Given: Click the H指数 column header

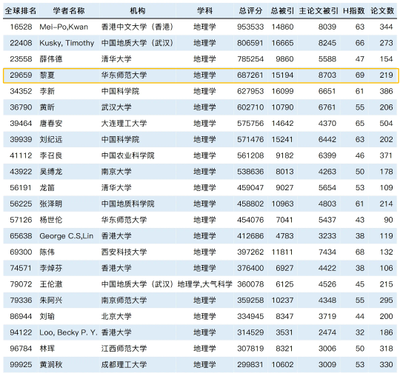Looking at the screenshot, I should tap(354, 11).
